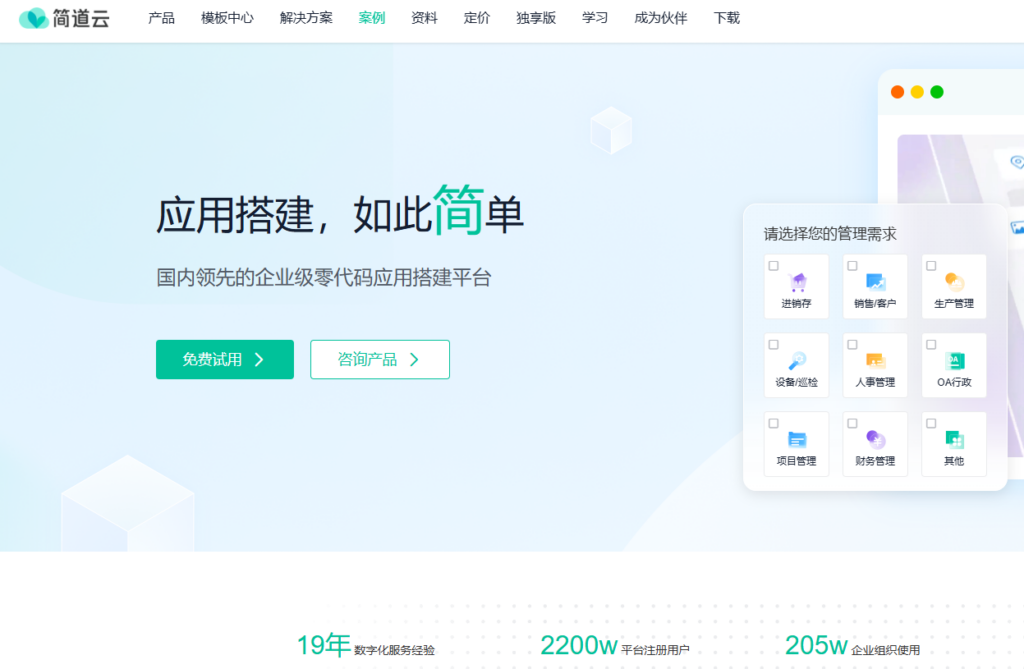
Task: Click the 请选择您的管理需求 heading
Action: tap(830, 234)
